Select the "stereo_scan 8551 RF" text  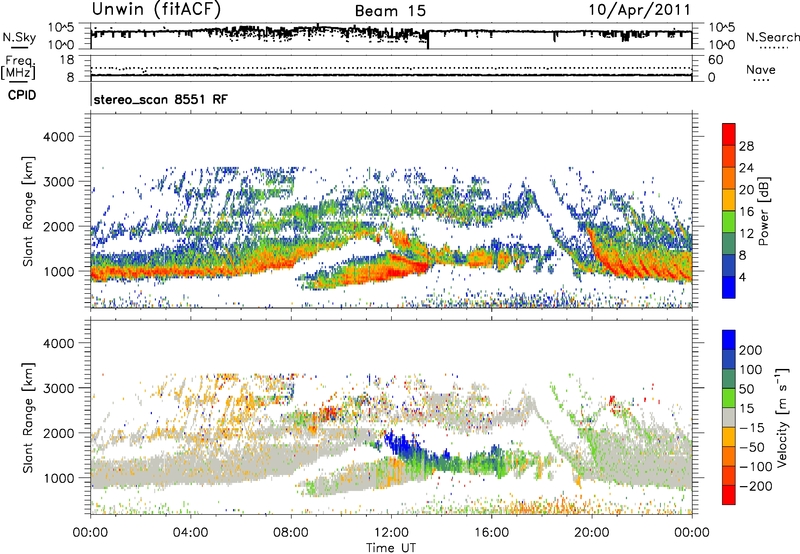(161, 99)
